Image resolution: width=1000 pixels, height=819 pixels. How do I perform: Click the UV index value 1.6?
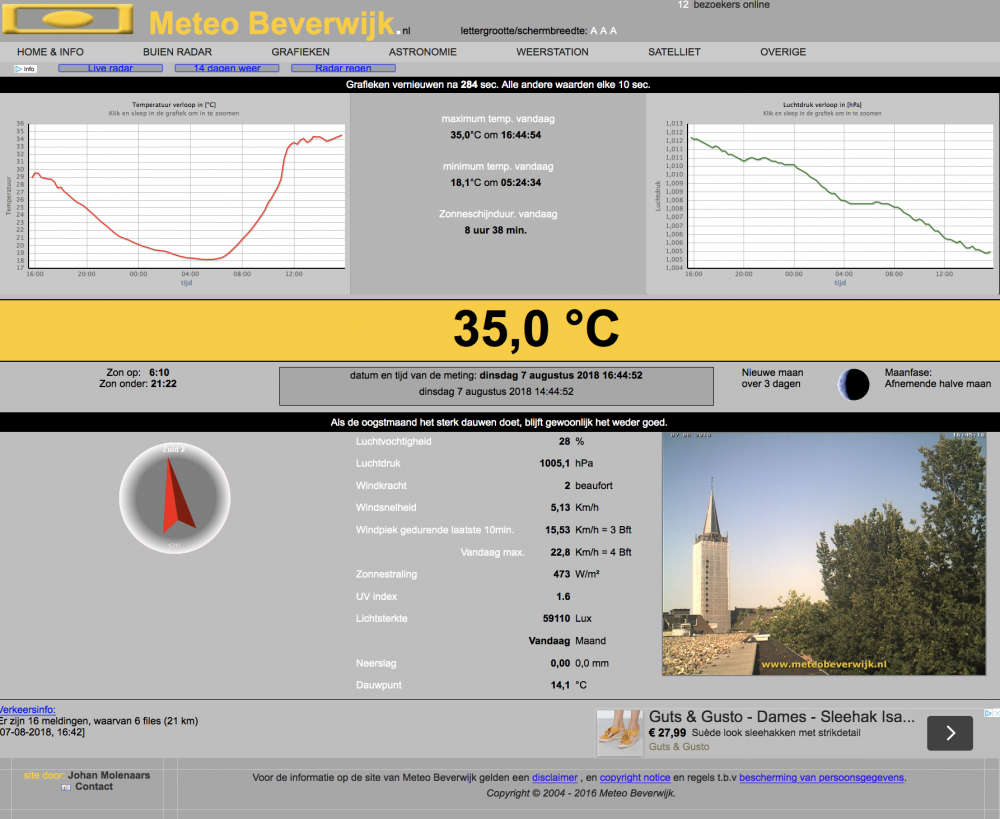563,597
